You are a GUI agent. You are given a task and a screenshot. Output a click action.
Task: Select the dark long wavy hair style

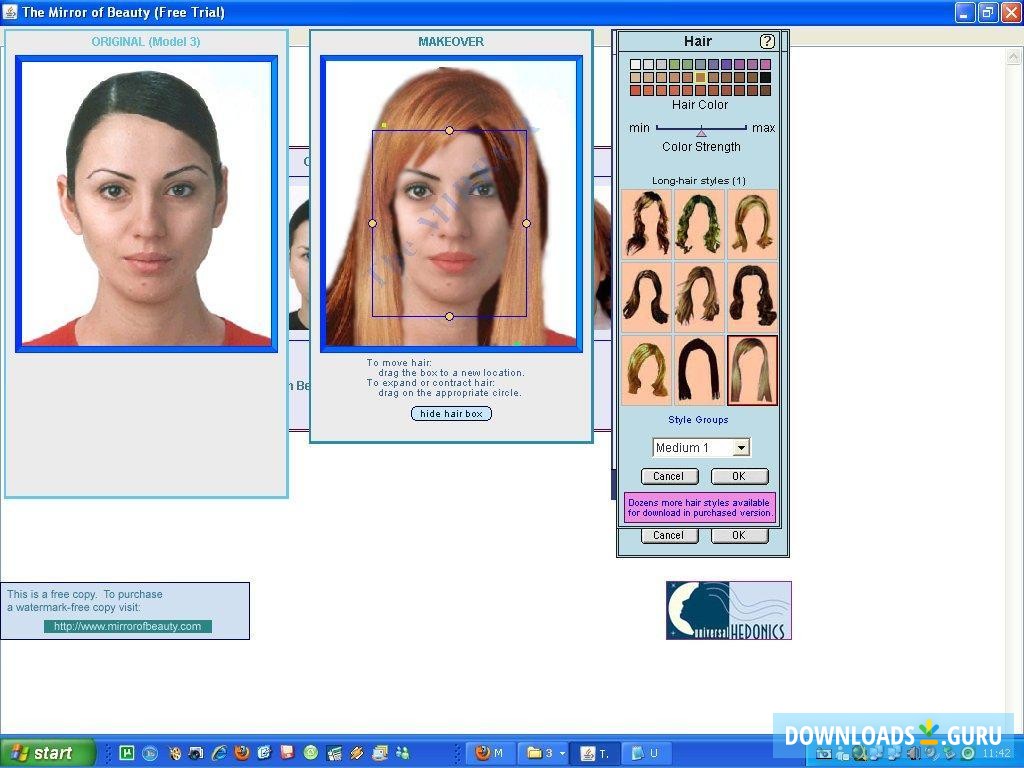[x=647, y=224]
